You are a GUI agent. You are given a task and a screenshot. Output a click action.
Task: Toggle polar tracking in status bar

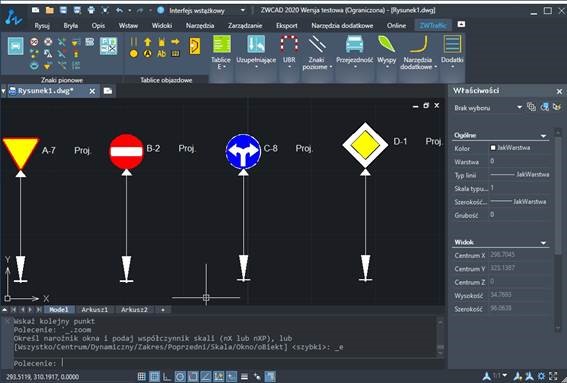[x=180, y=376]
